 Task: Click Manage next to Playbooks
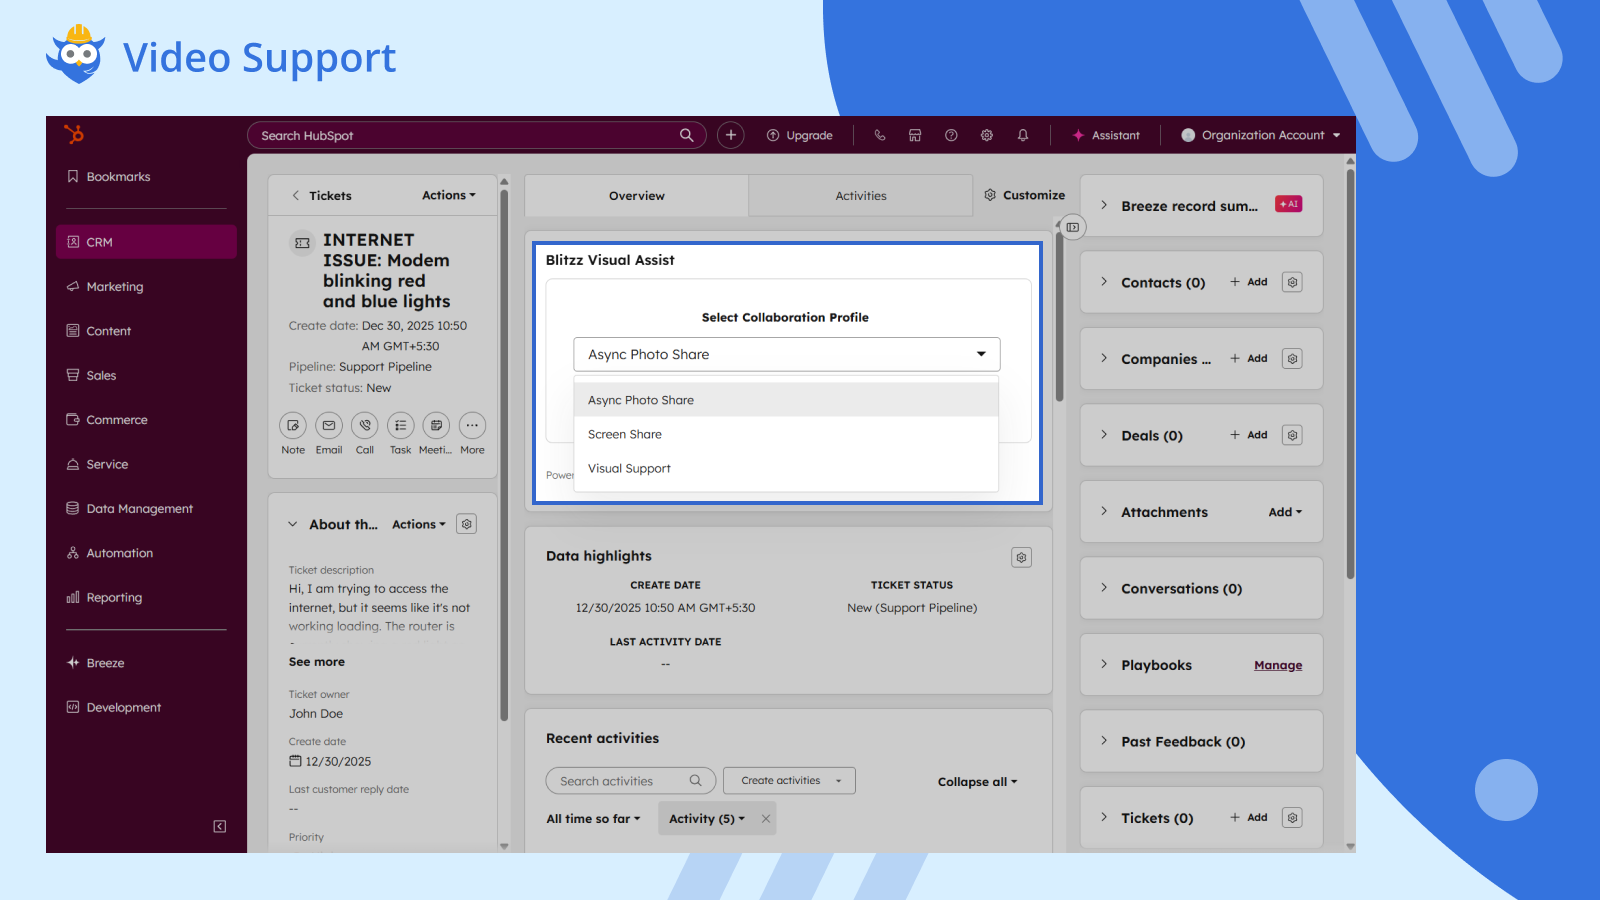click(x=1278, y=664)
